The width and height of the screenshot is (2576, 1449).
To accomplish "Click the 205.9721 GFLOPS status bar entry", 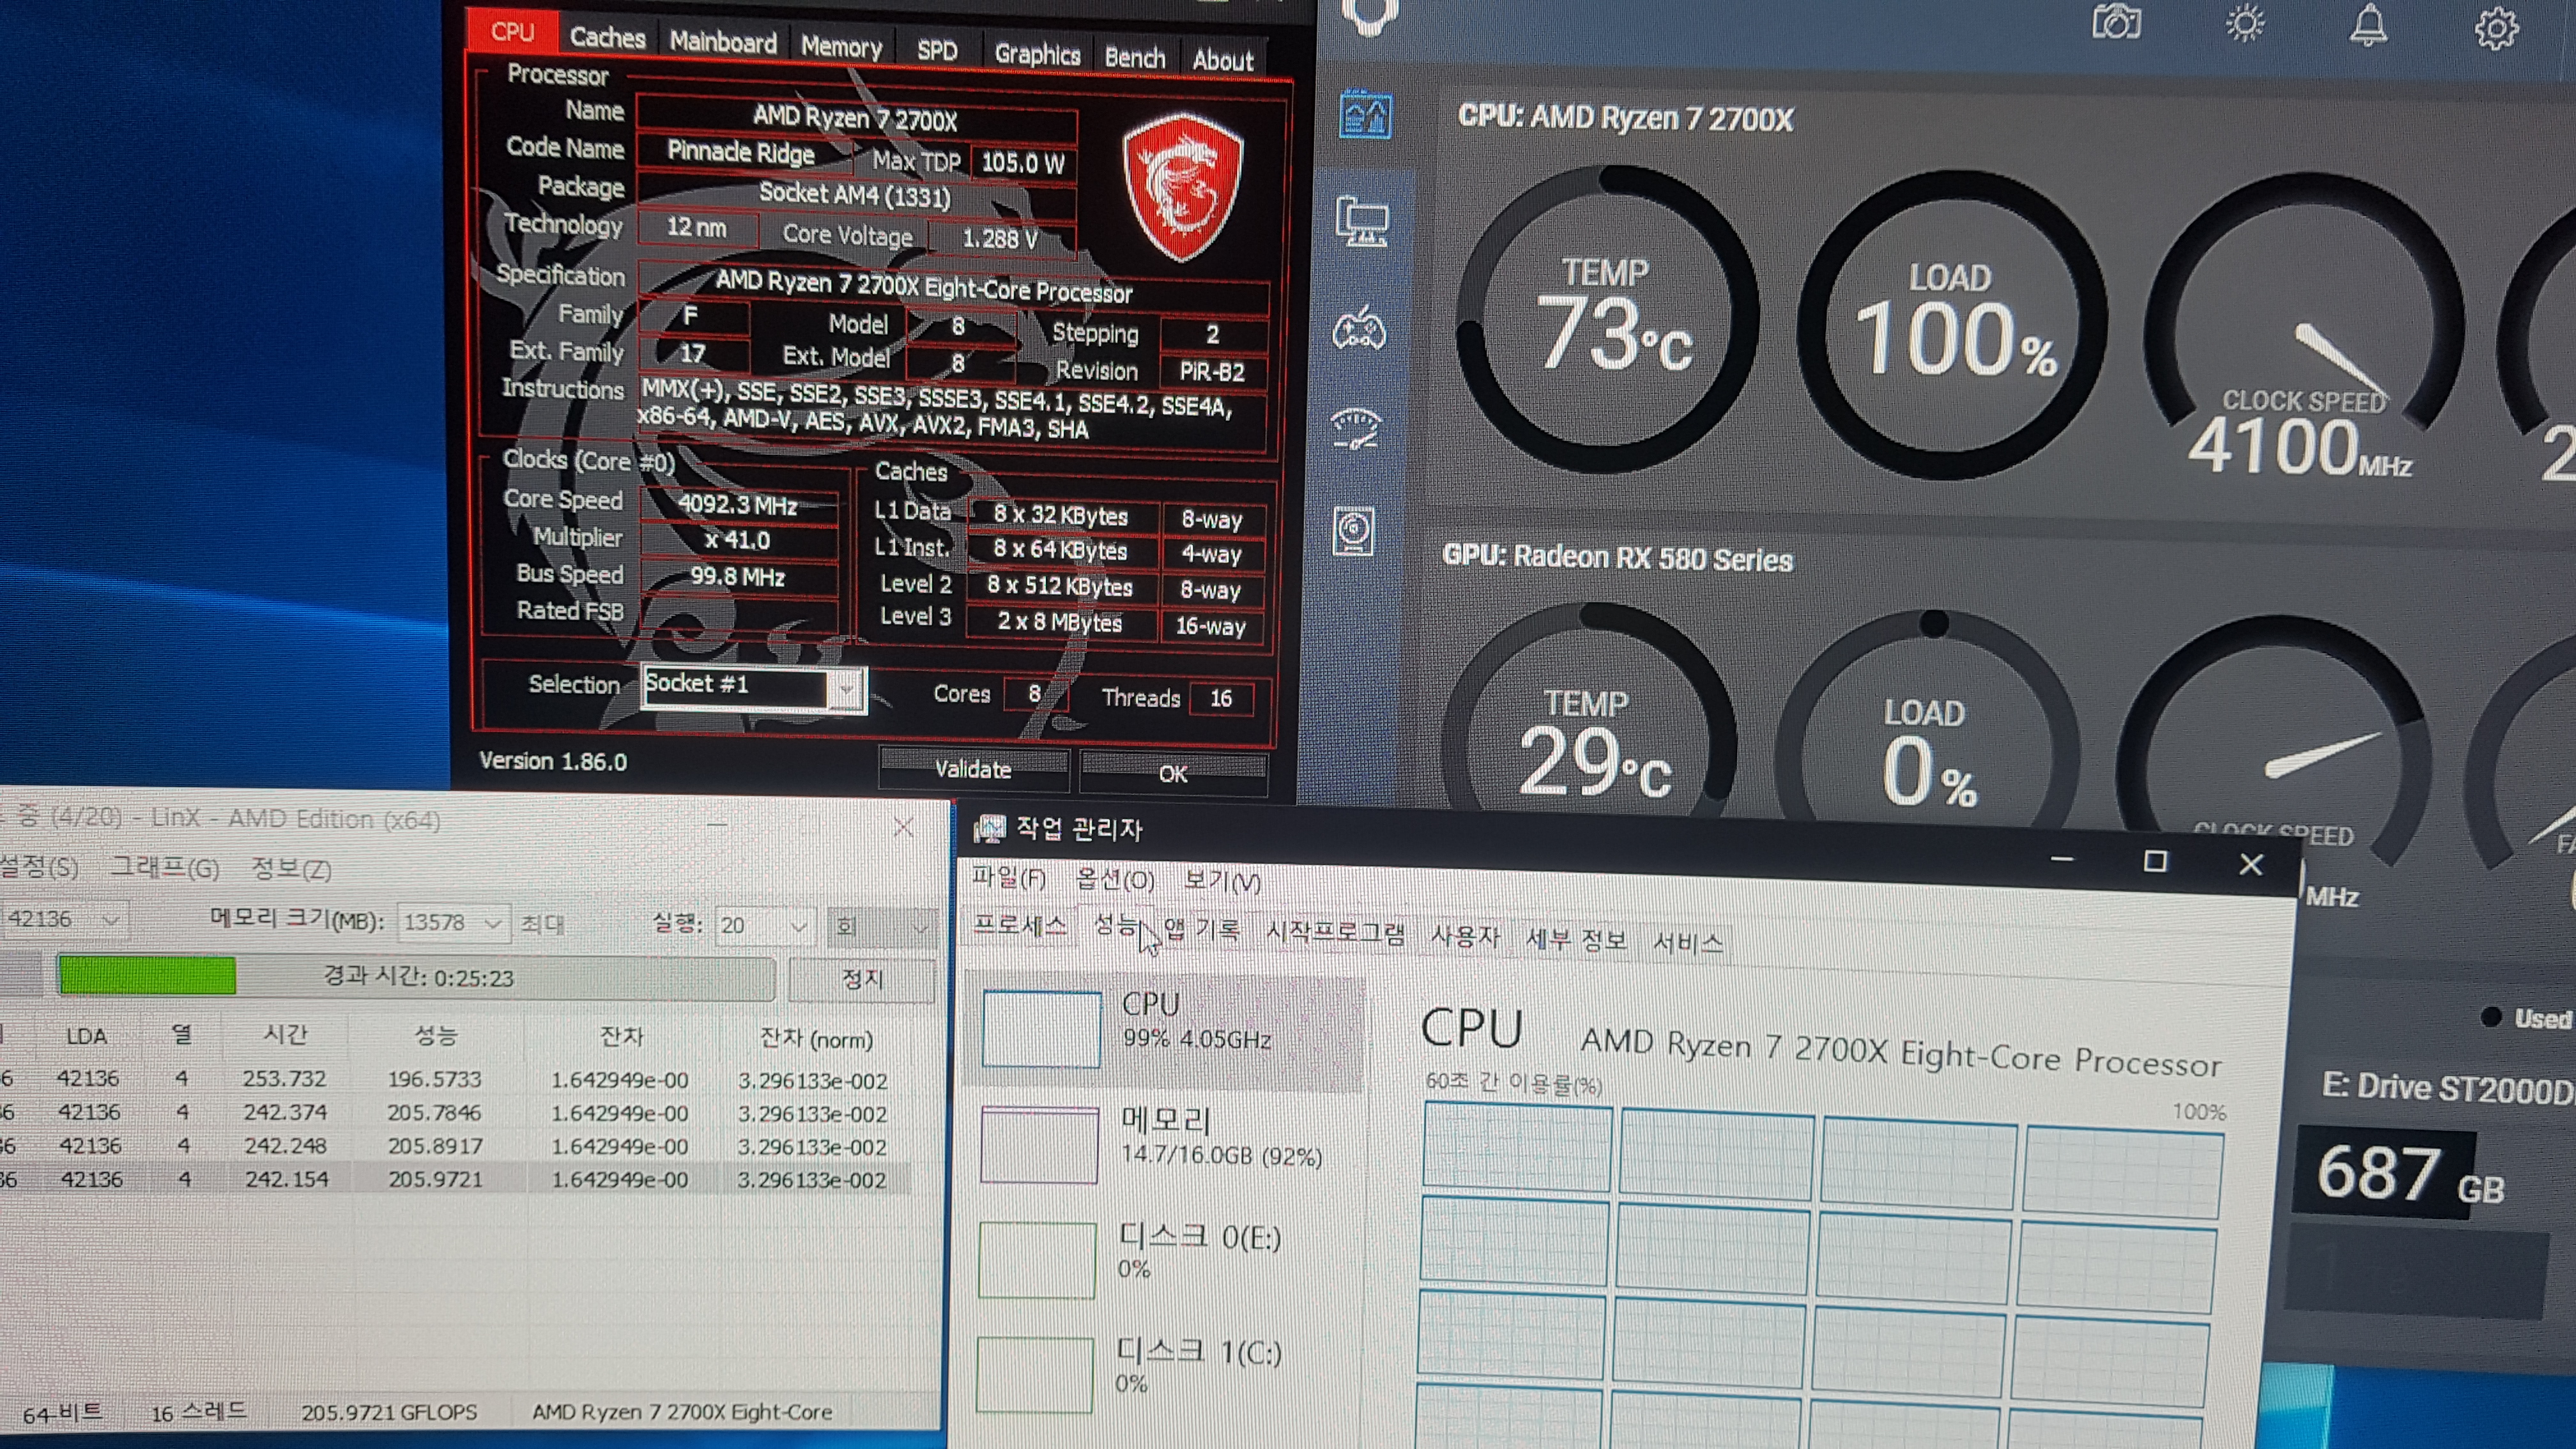I will pyautogui.click(x=389, y=1412).
